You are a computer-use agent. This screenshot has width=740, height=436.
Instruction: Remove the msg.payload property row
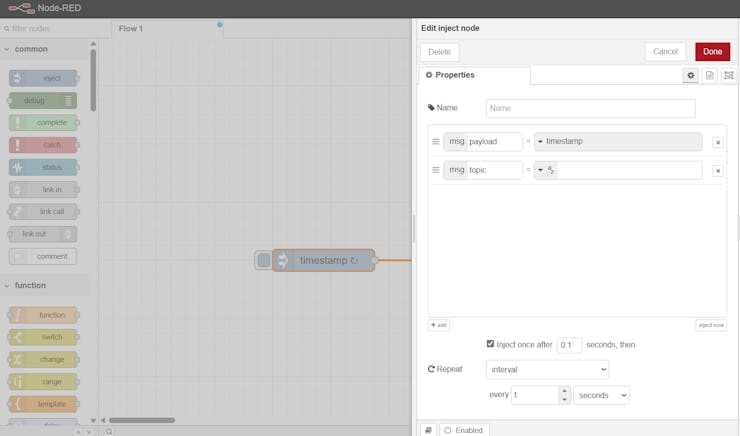click(x=718, y=142)
